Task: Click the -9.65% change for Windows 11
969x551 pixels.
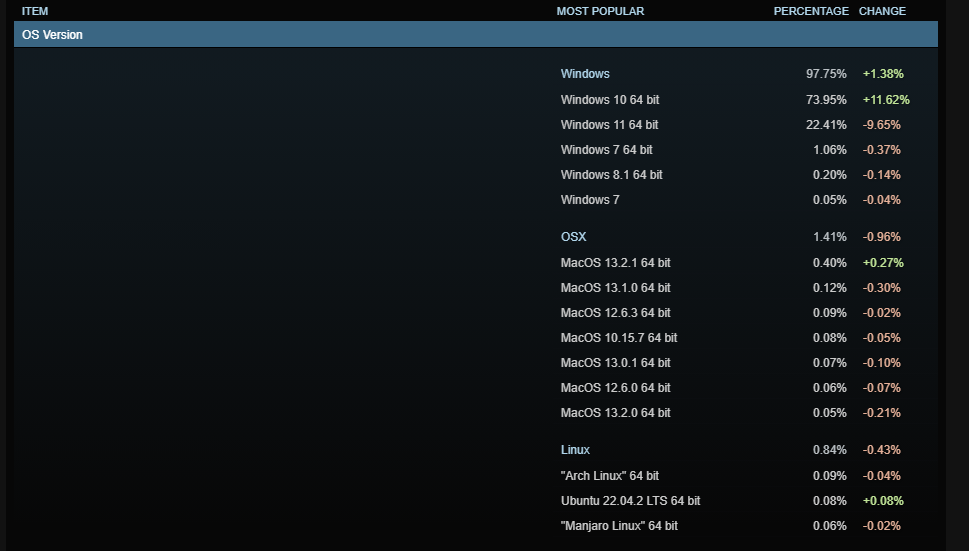Action: (x=882, y=125)
